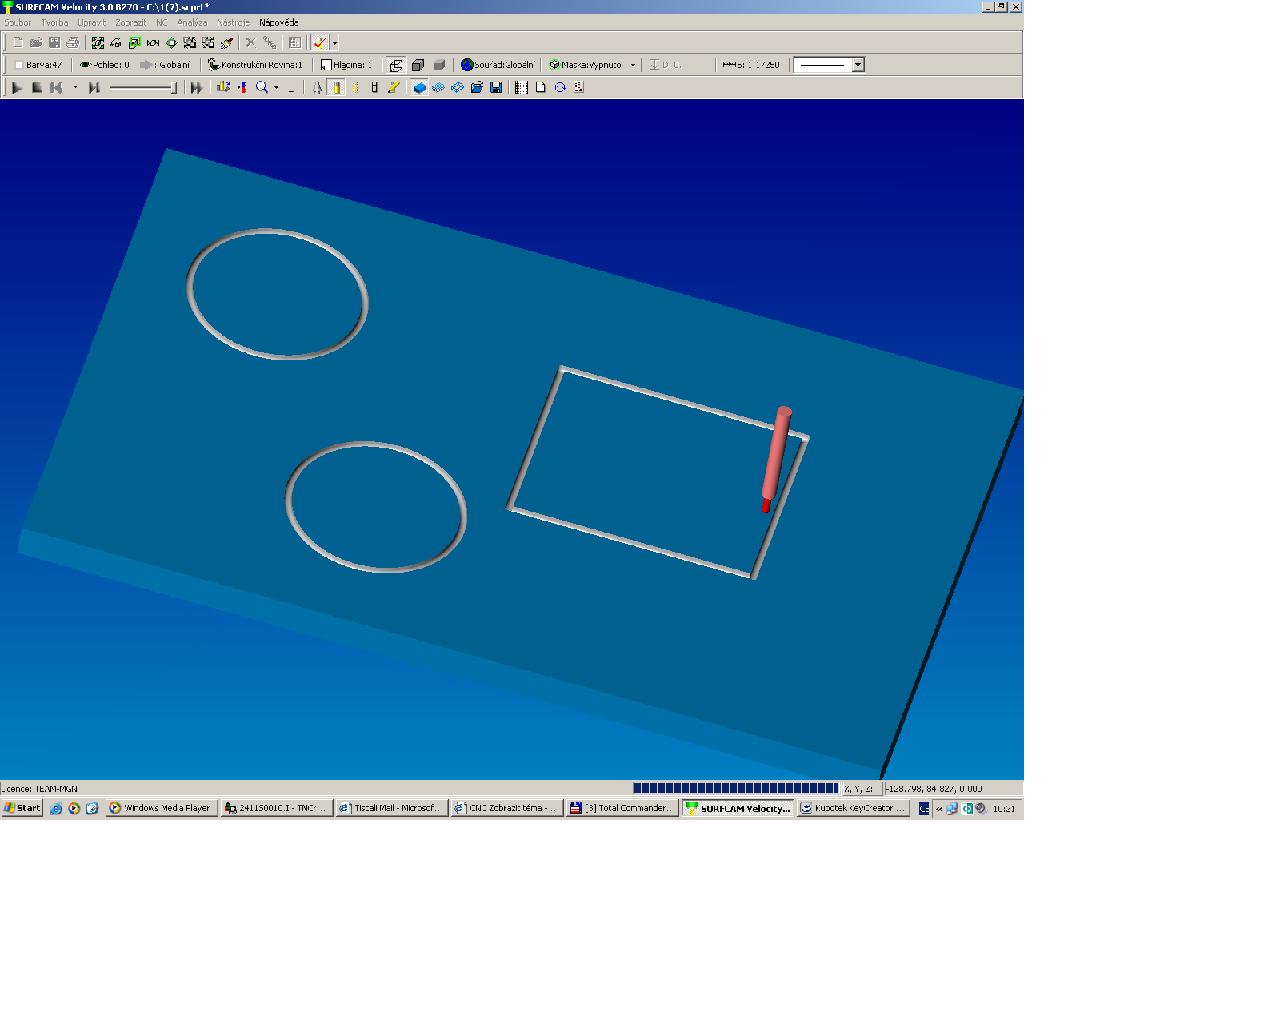Image resolution: width=1280 pixels, height=1024 pixels.
Task: Click the blue solid stock display icon
Action: pyautogui.click(x=420, y=88)
